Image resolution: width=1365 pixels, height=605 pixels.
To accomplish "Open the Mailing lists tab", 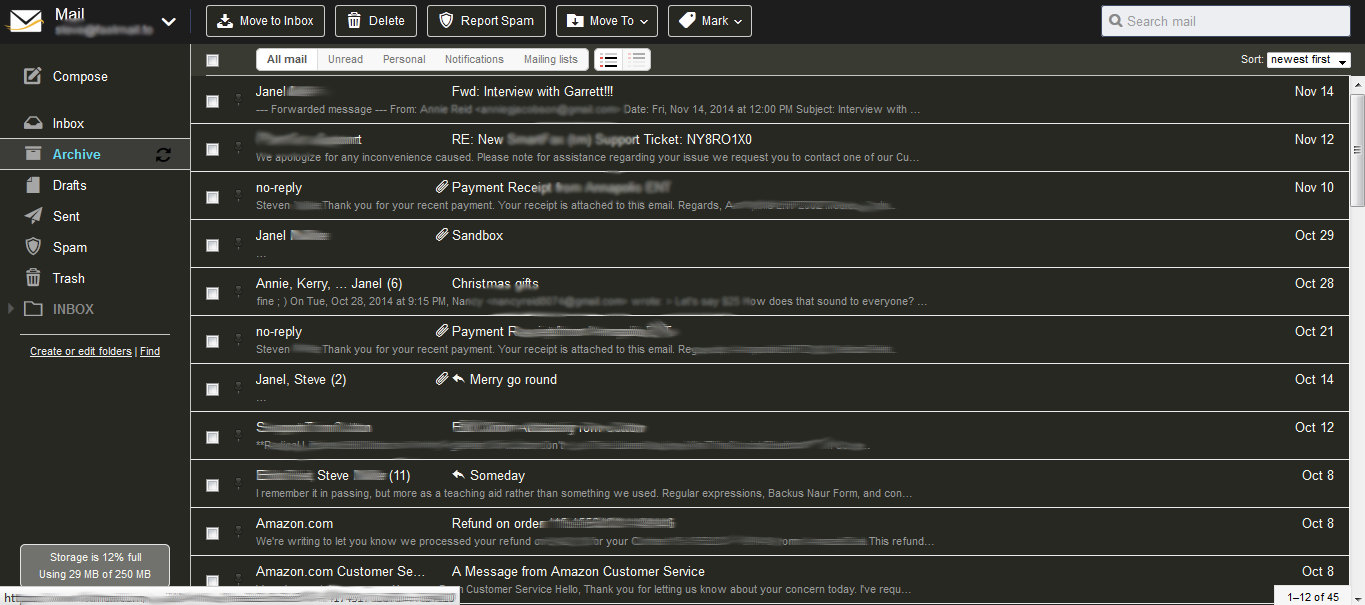I will tap(550, 59).
